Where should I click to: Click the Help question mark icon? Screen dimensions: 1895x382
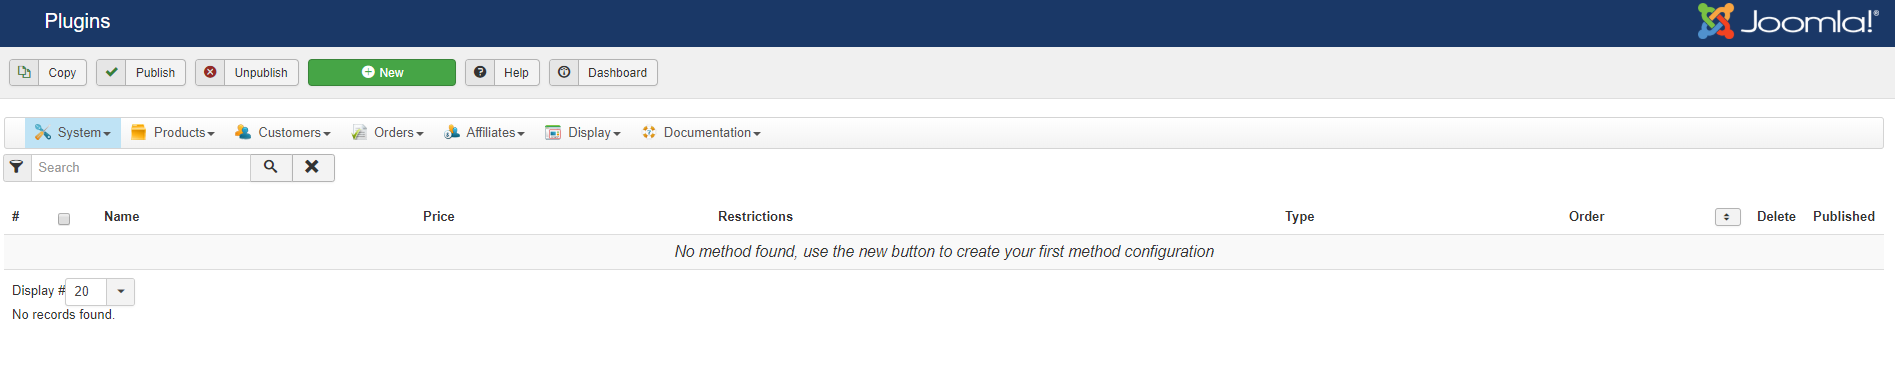[x=480, y=72]
